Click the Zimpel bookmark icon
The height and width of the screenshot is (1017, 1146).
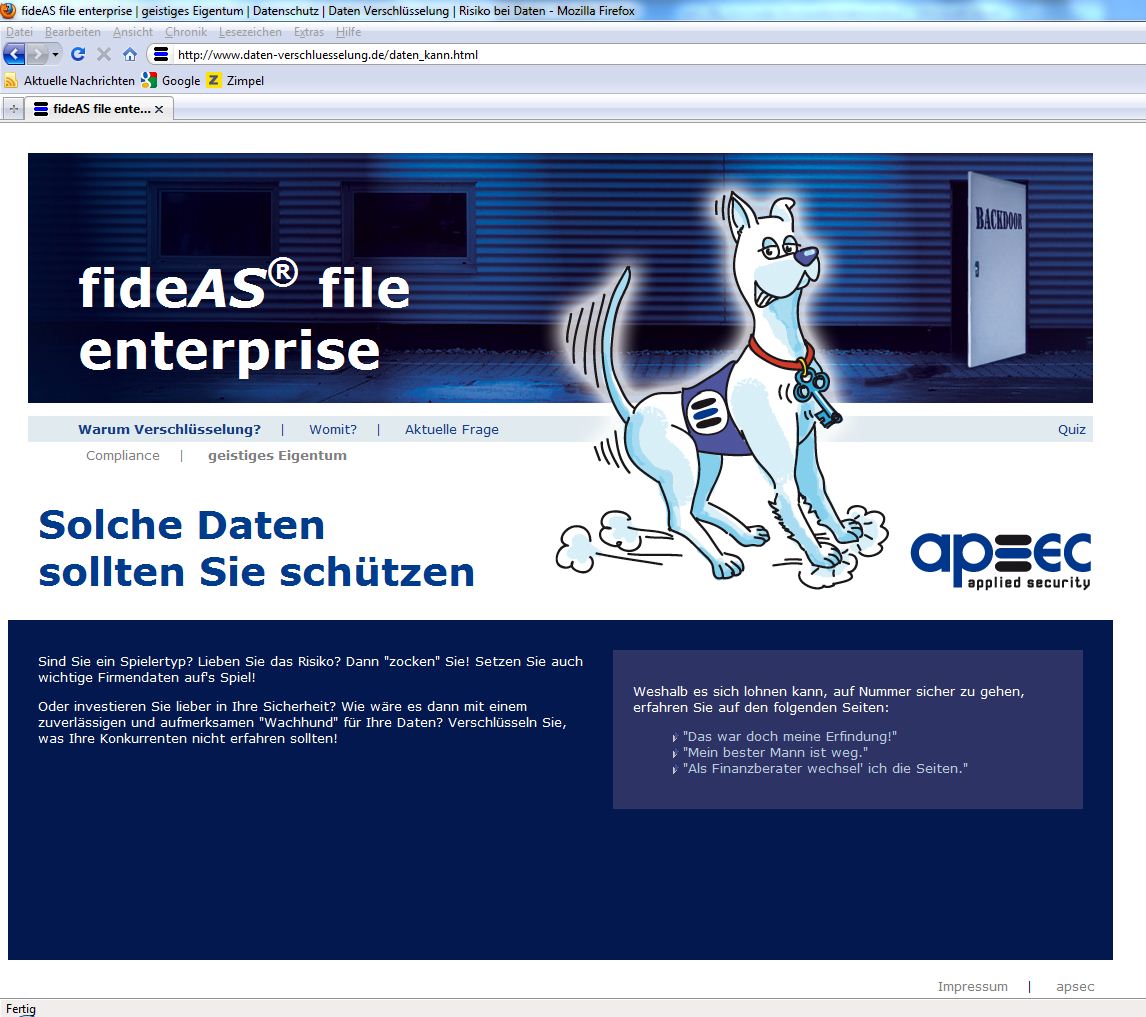click(213, 80)
